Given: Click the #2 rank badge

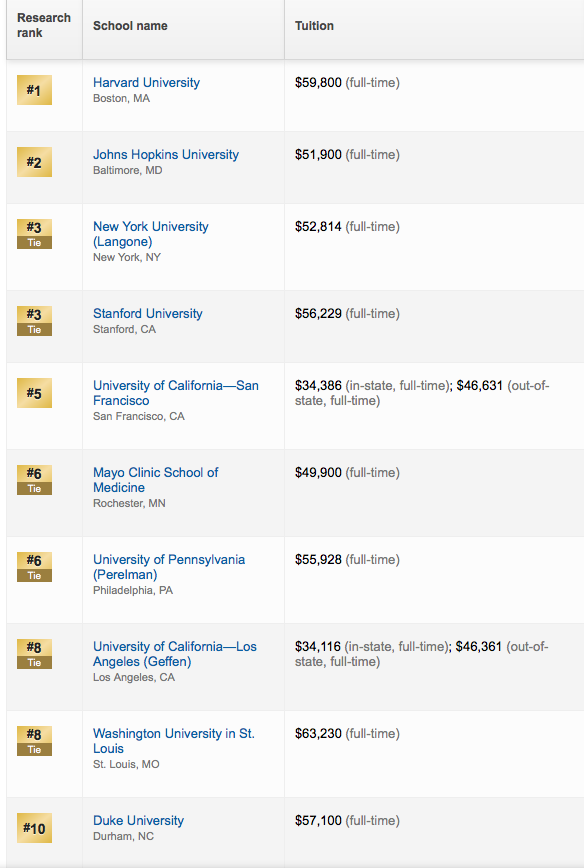Looking at the screenshot, I should click(34, 162).
